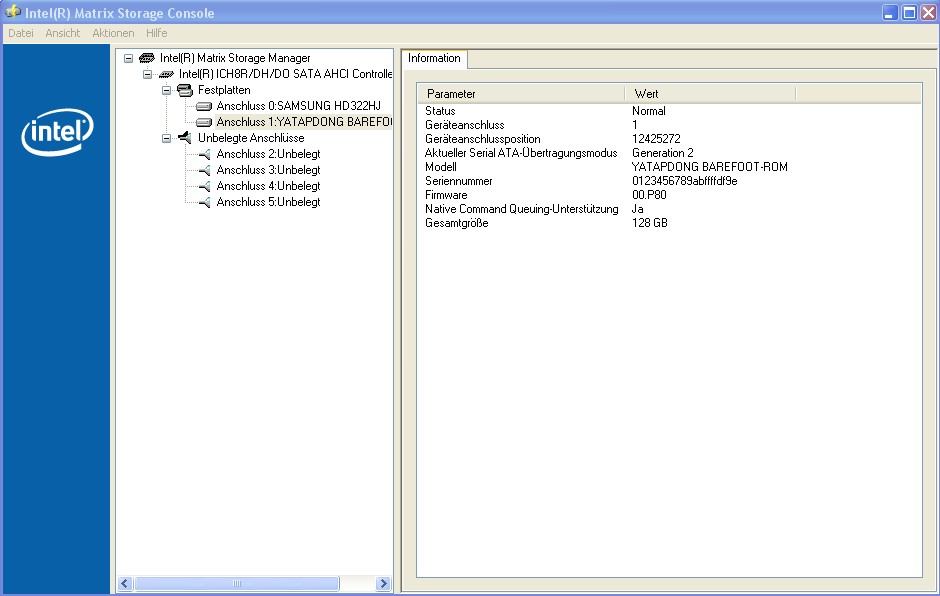Minimize the Matrix Storage Console window
This screenshot has height=596, width=940.
click(890, 13)
